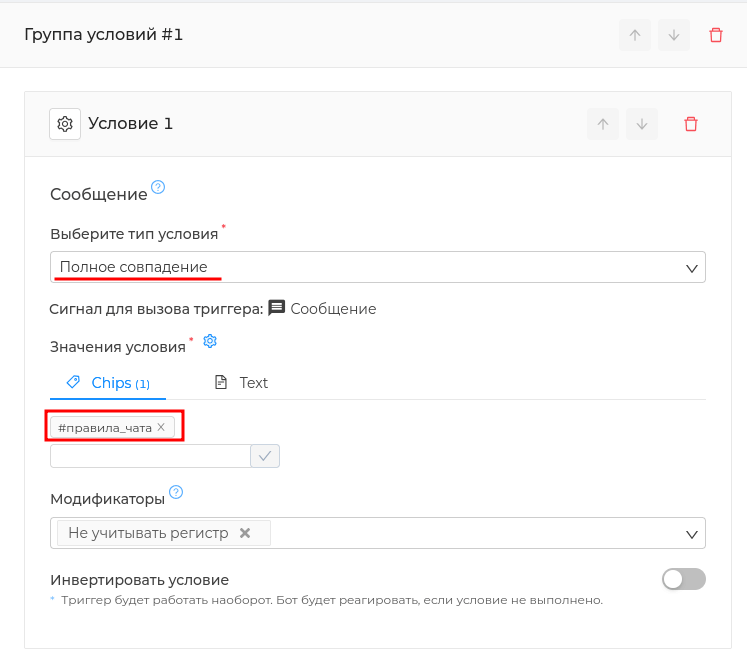
Task: Switch to the Chips tab
Action: (108, 383)
